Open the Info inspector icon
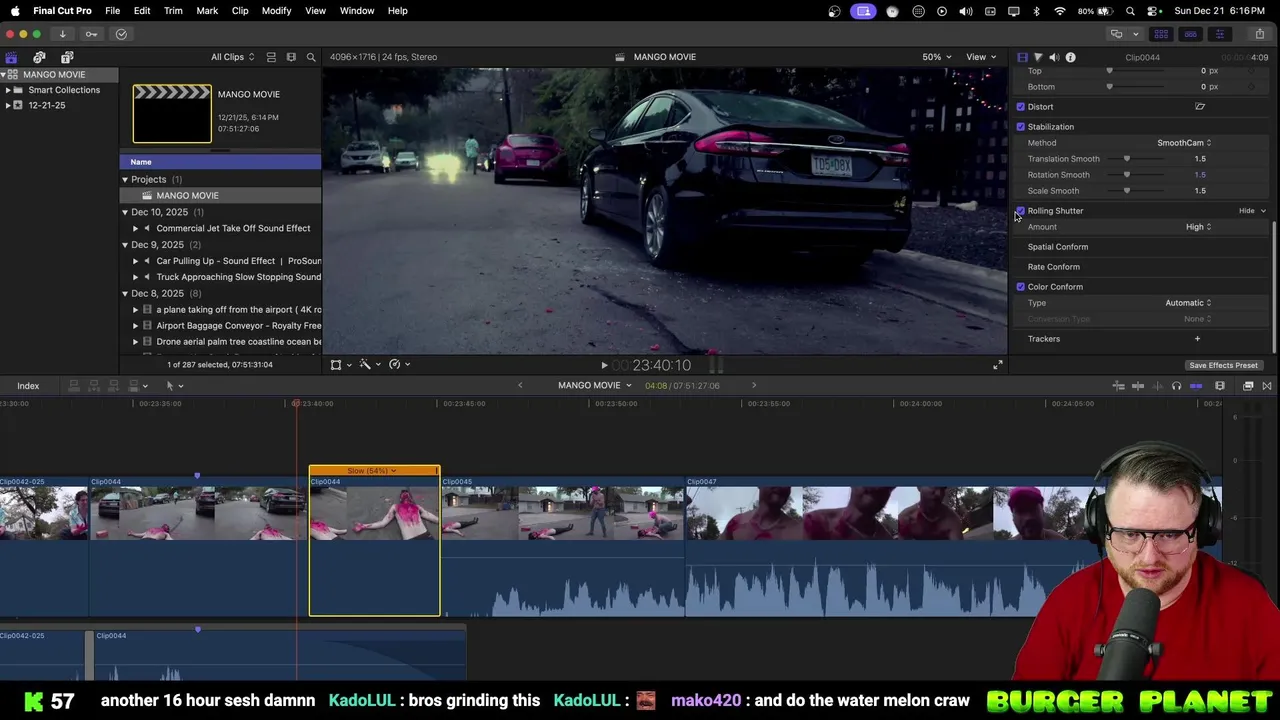Image resolution: width=1280 pixels, height=720 pixels. (x=1070, y=57)
